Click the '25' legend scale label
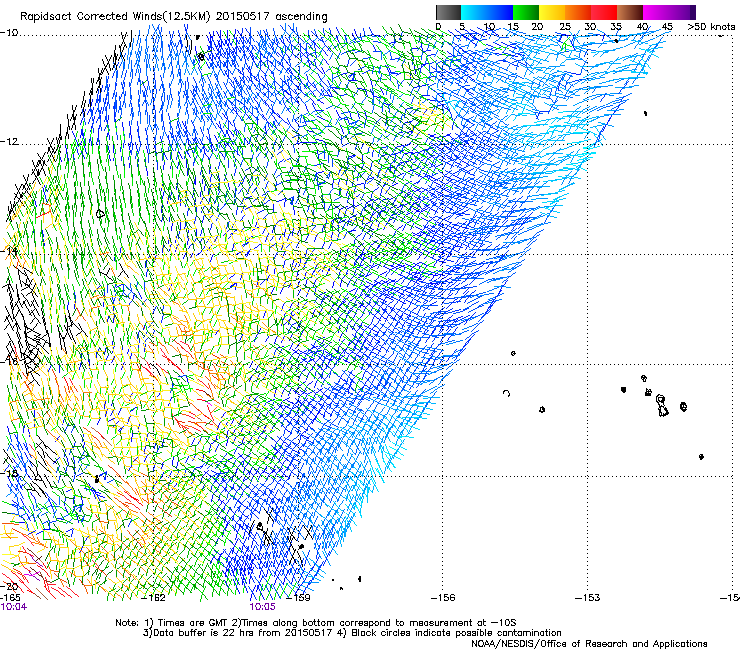Image resolution: width=740 pixels, height=650 pixels. point(564,27)
